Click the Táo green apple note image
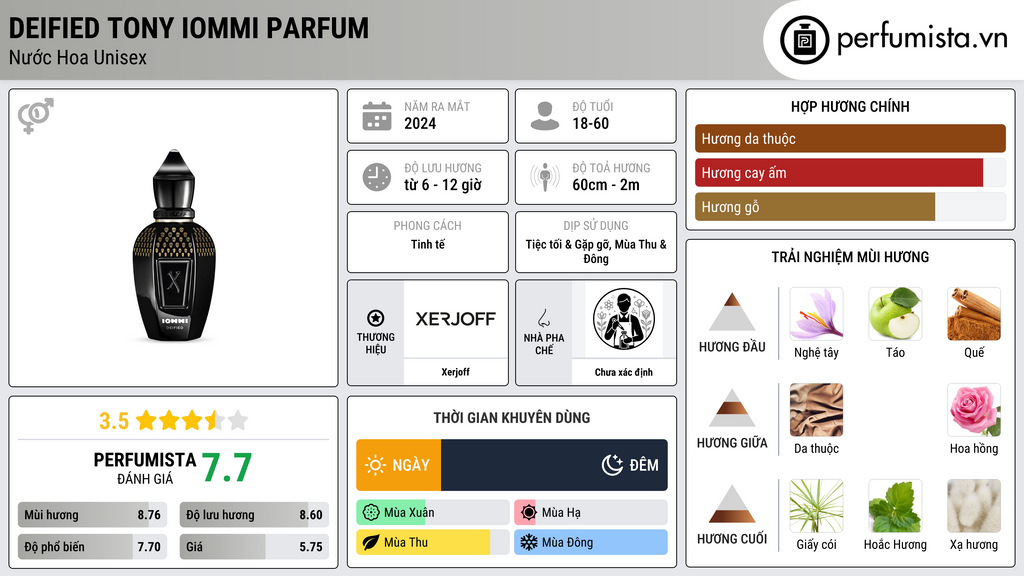Image resolution: width=1024 pixels, height=576 pixels. (x=895, y=314)
